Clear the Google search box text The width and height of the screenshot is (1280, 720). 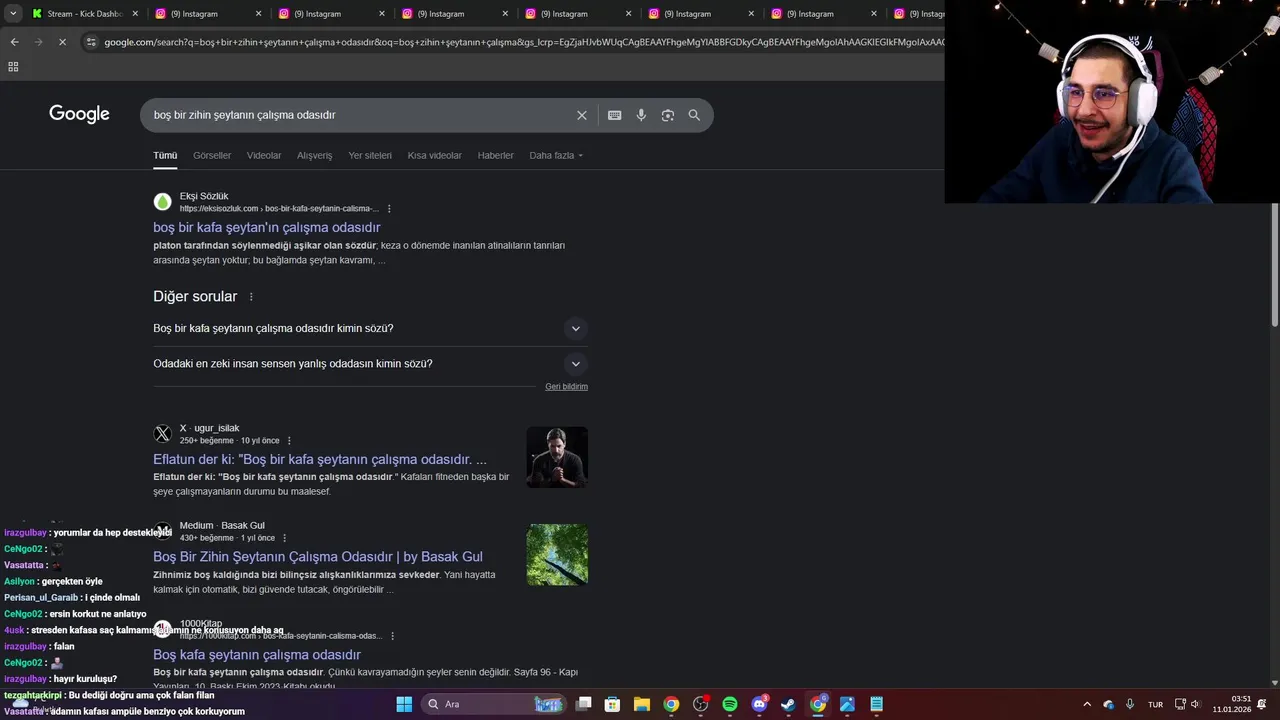pos(581,115)
